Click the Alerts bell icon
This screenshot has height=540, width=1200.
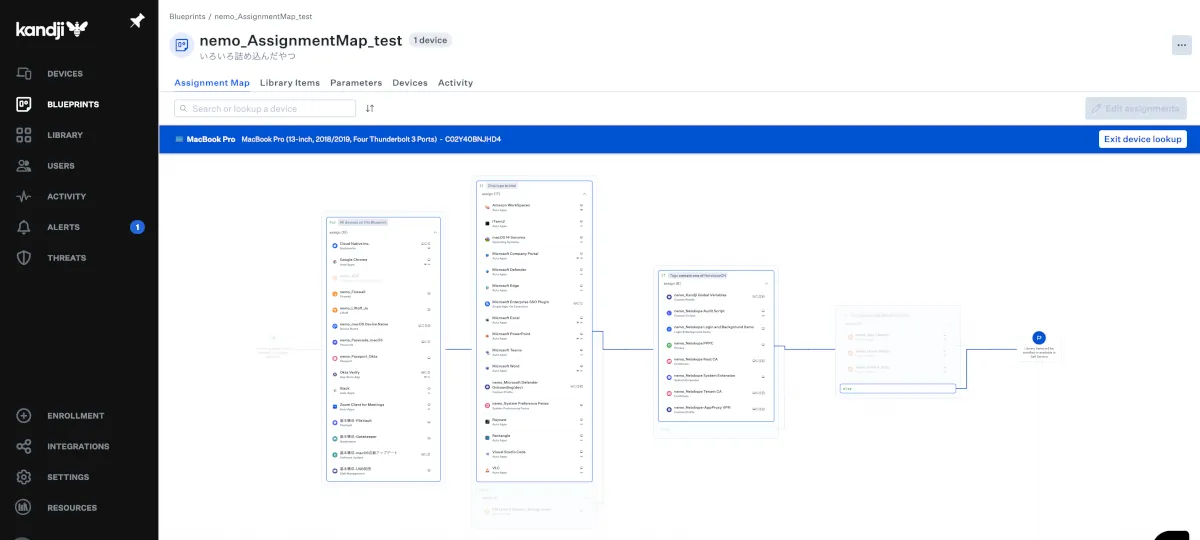(x=24, y=227)
